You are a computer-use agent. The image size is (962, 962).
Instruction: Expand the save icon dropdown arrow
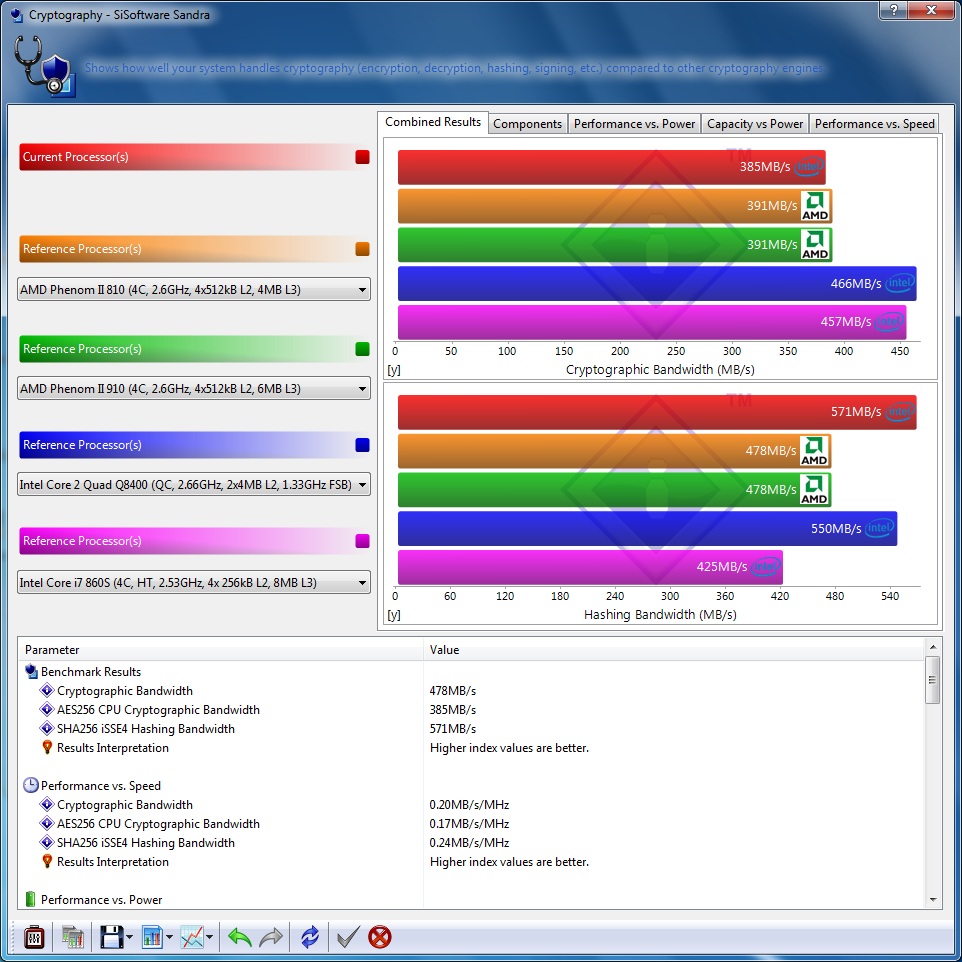click(129, 937)
